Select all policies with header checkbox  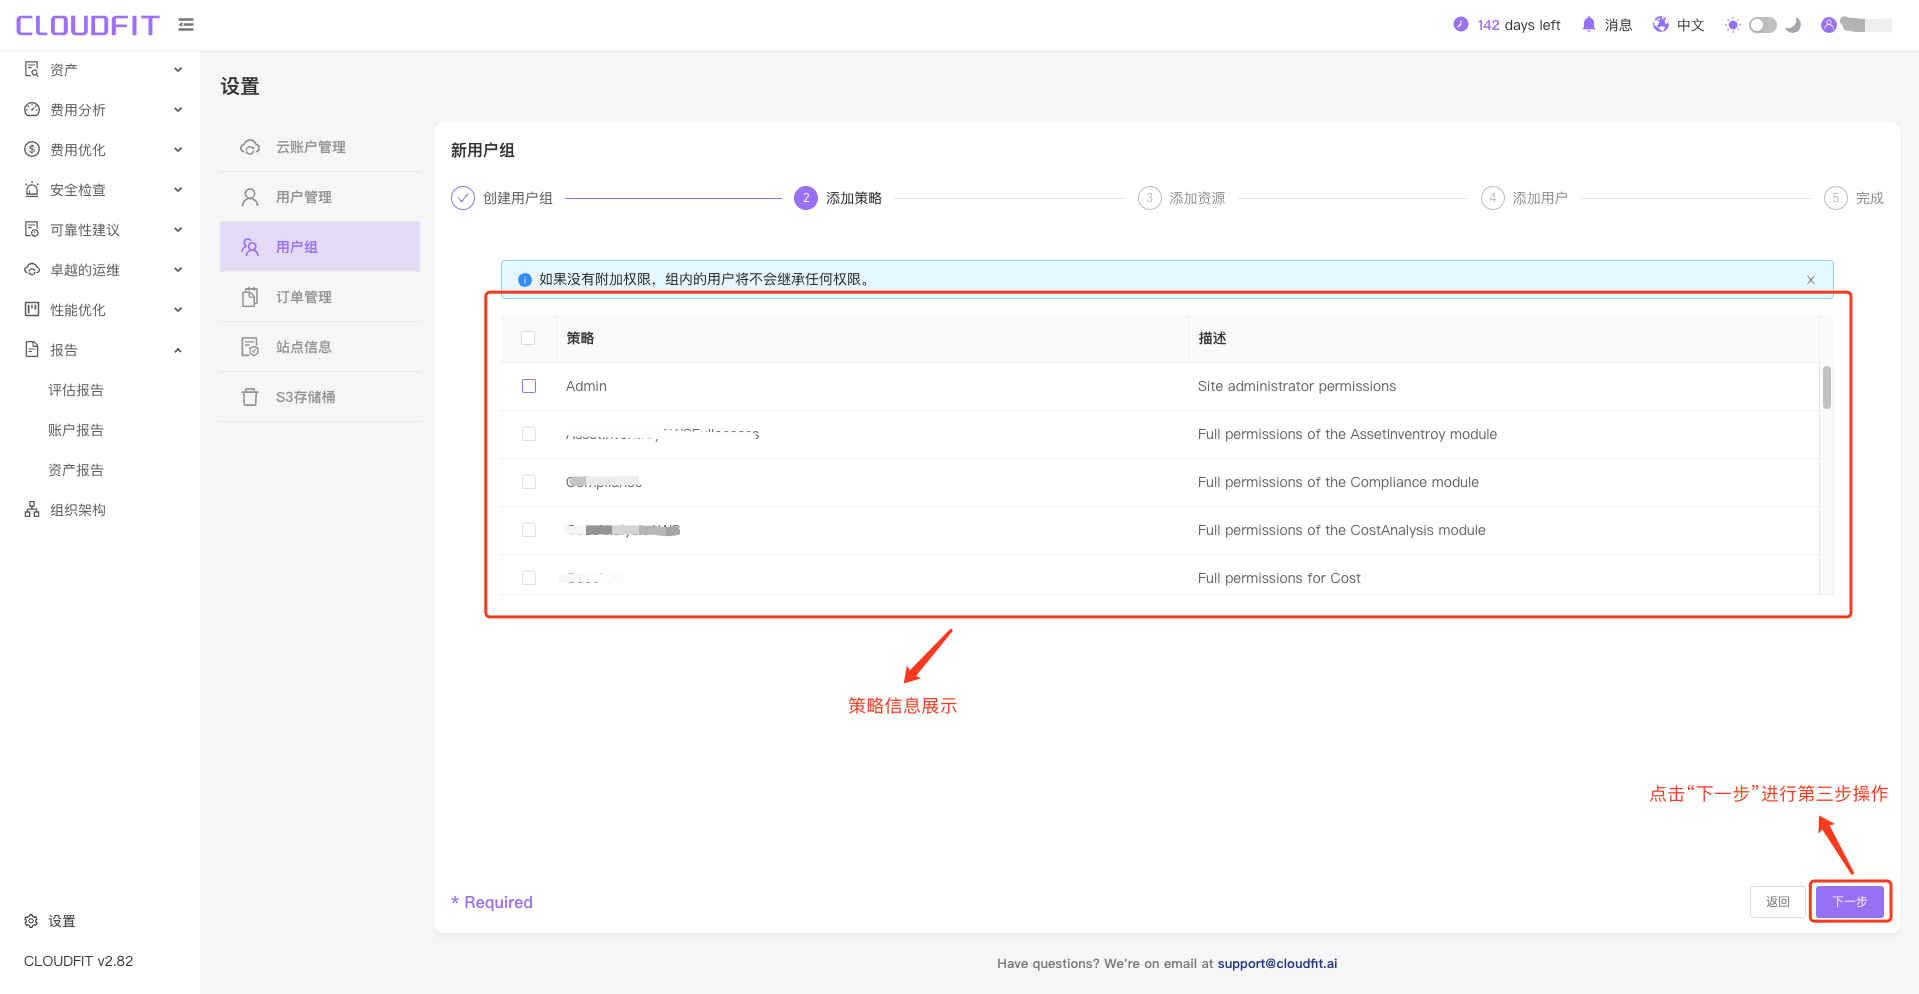[x=528, y=338]
